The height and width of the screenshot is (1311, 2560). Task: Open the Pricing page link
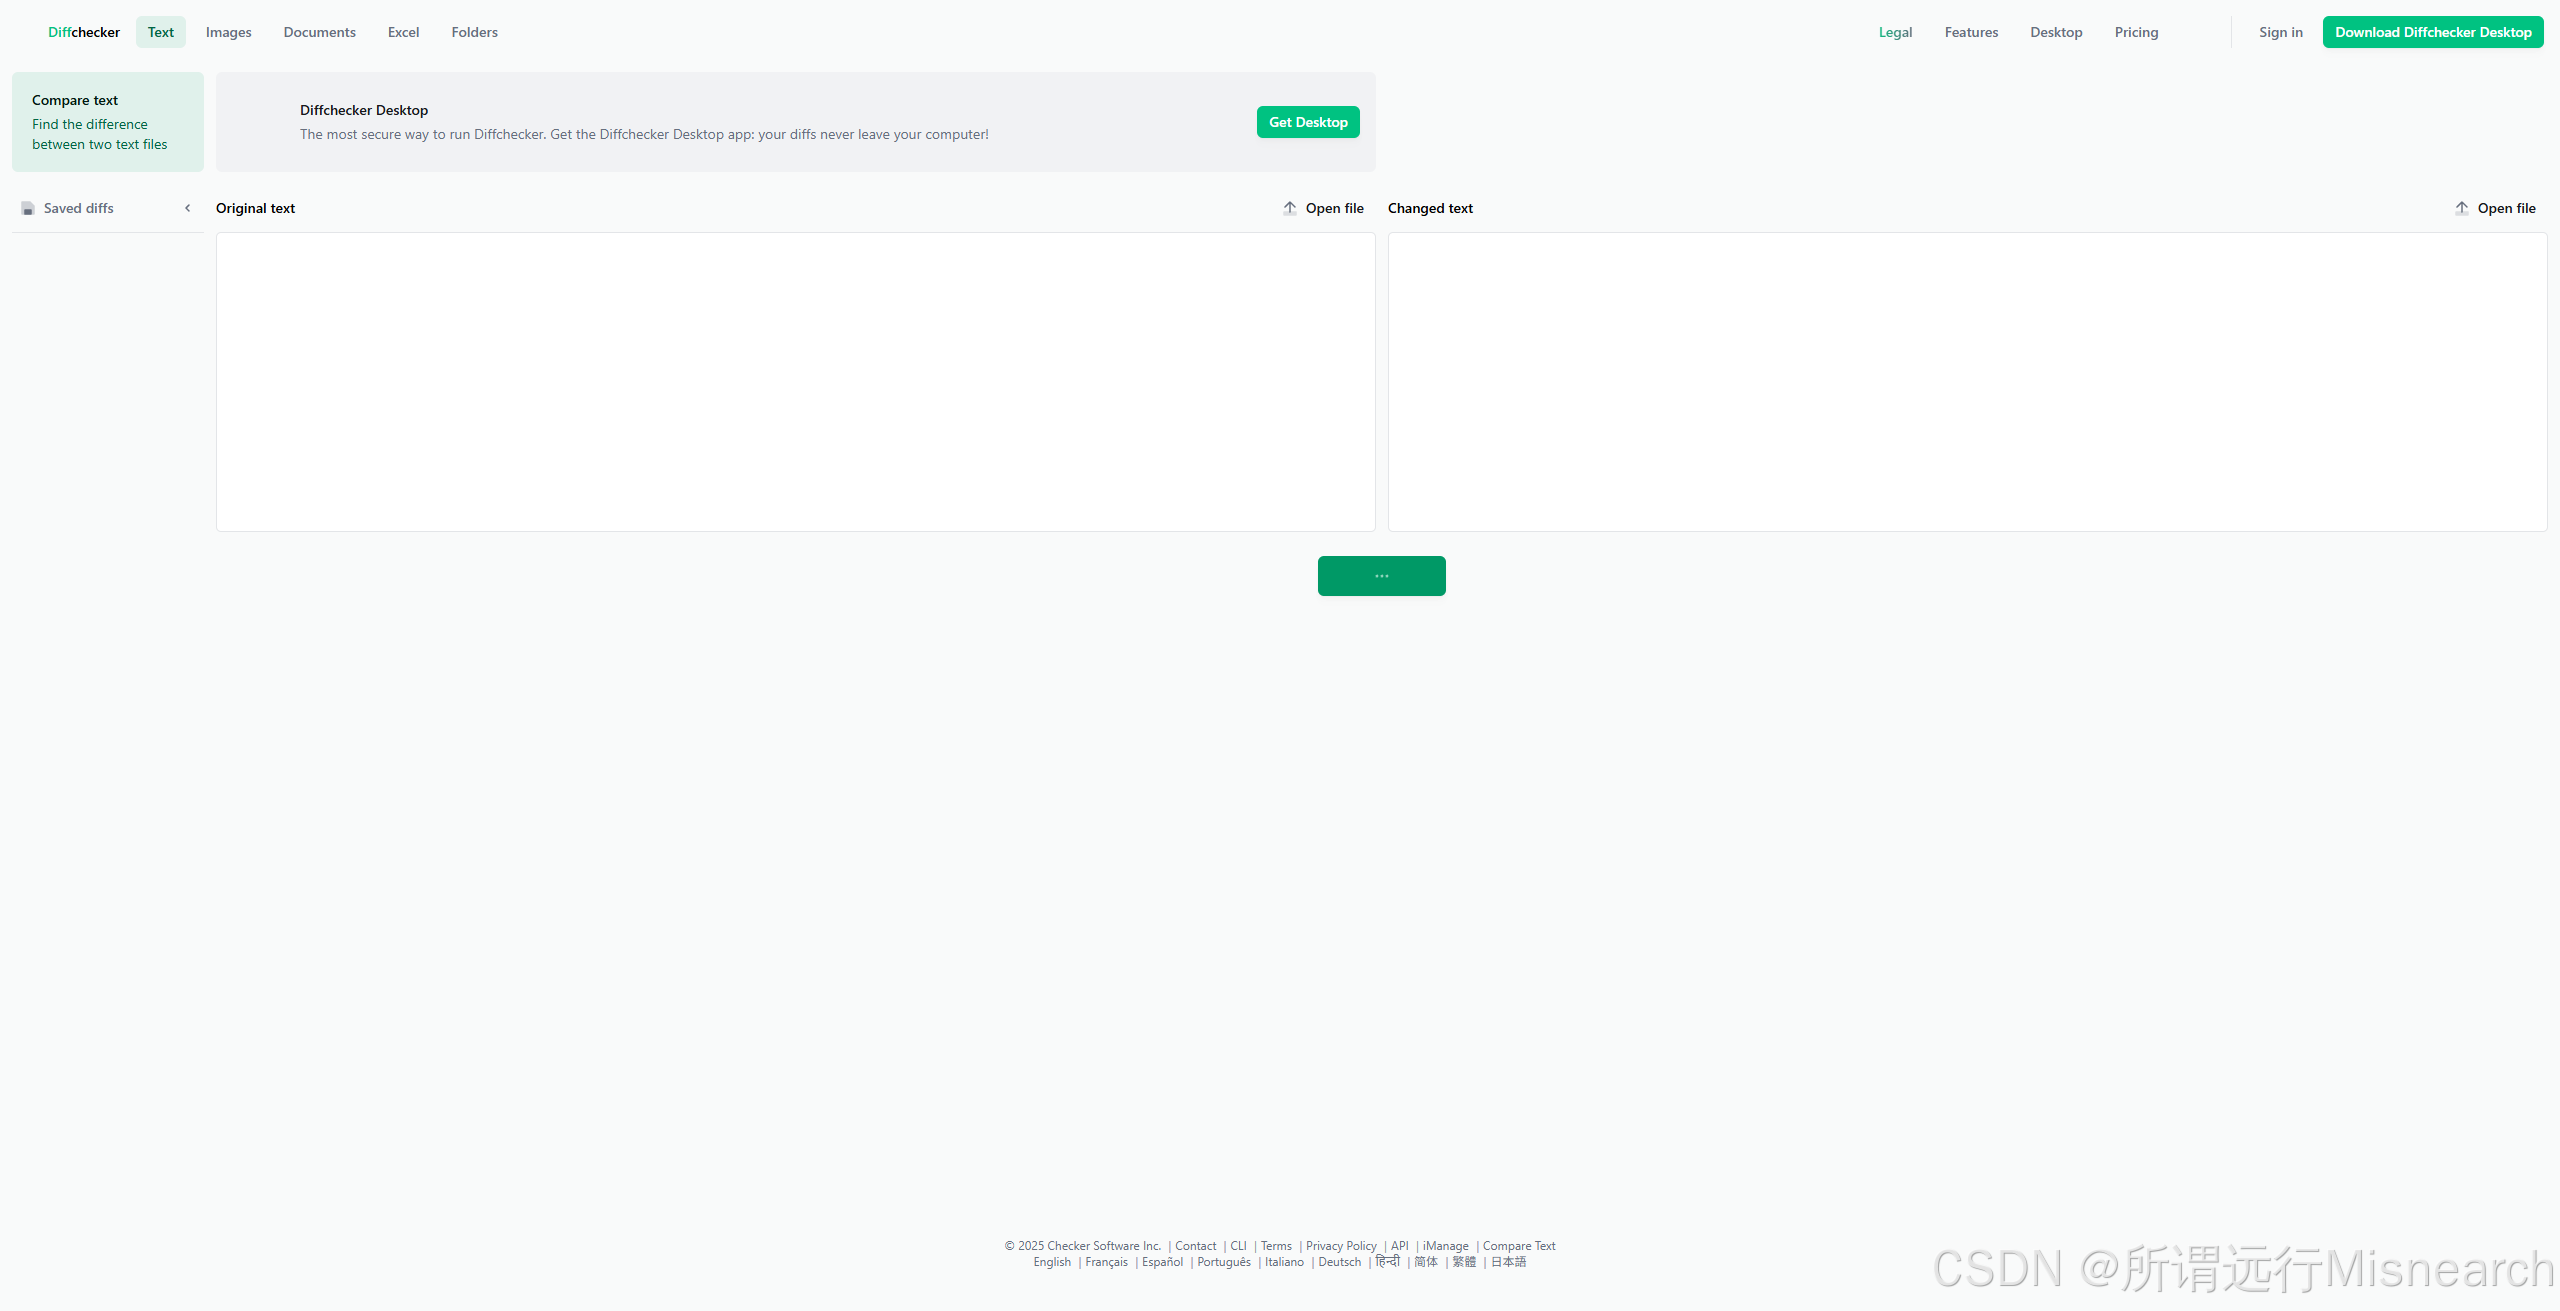pyautogui.click(x=2136, y=32)
